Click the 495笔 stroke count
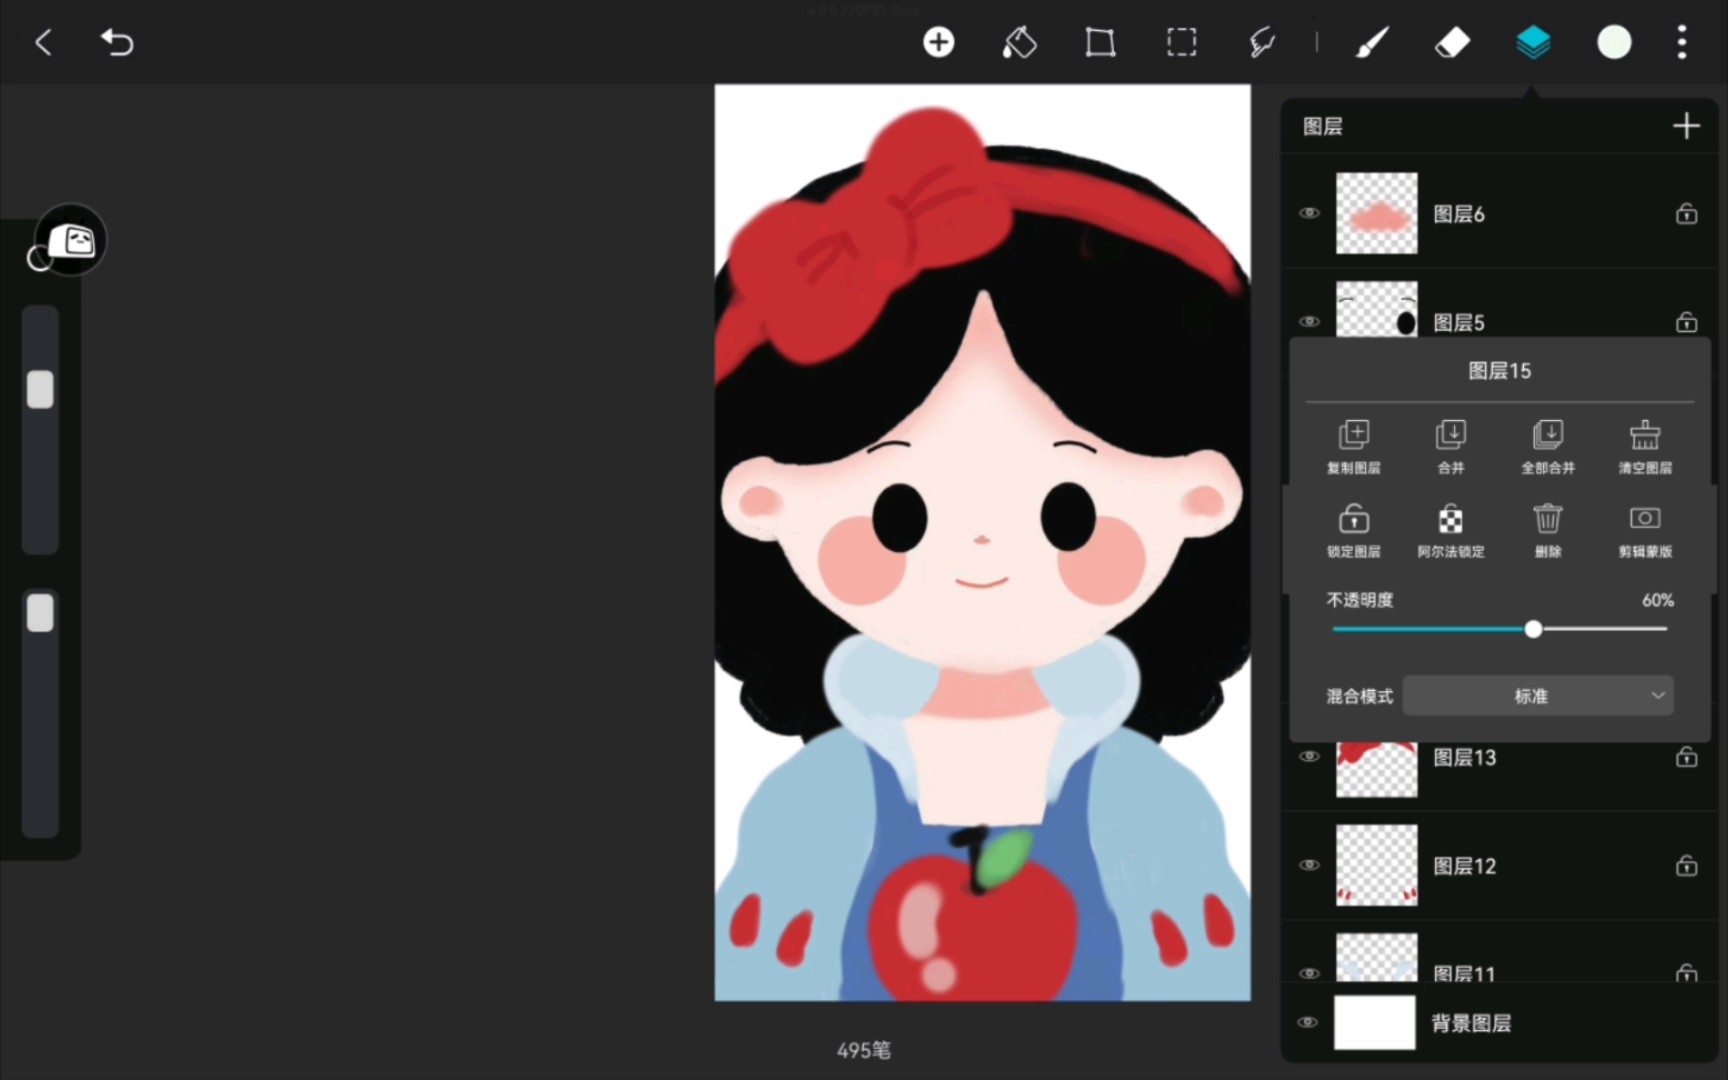This screenshot has height=1080, width=1728. (x=864, y=1050)
